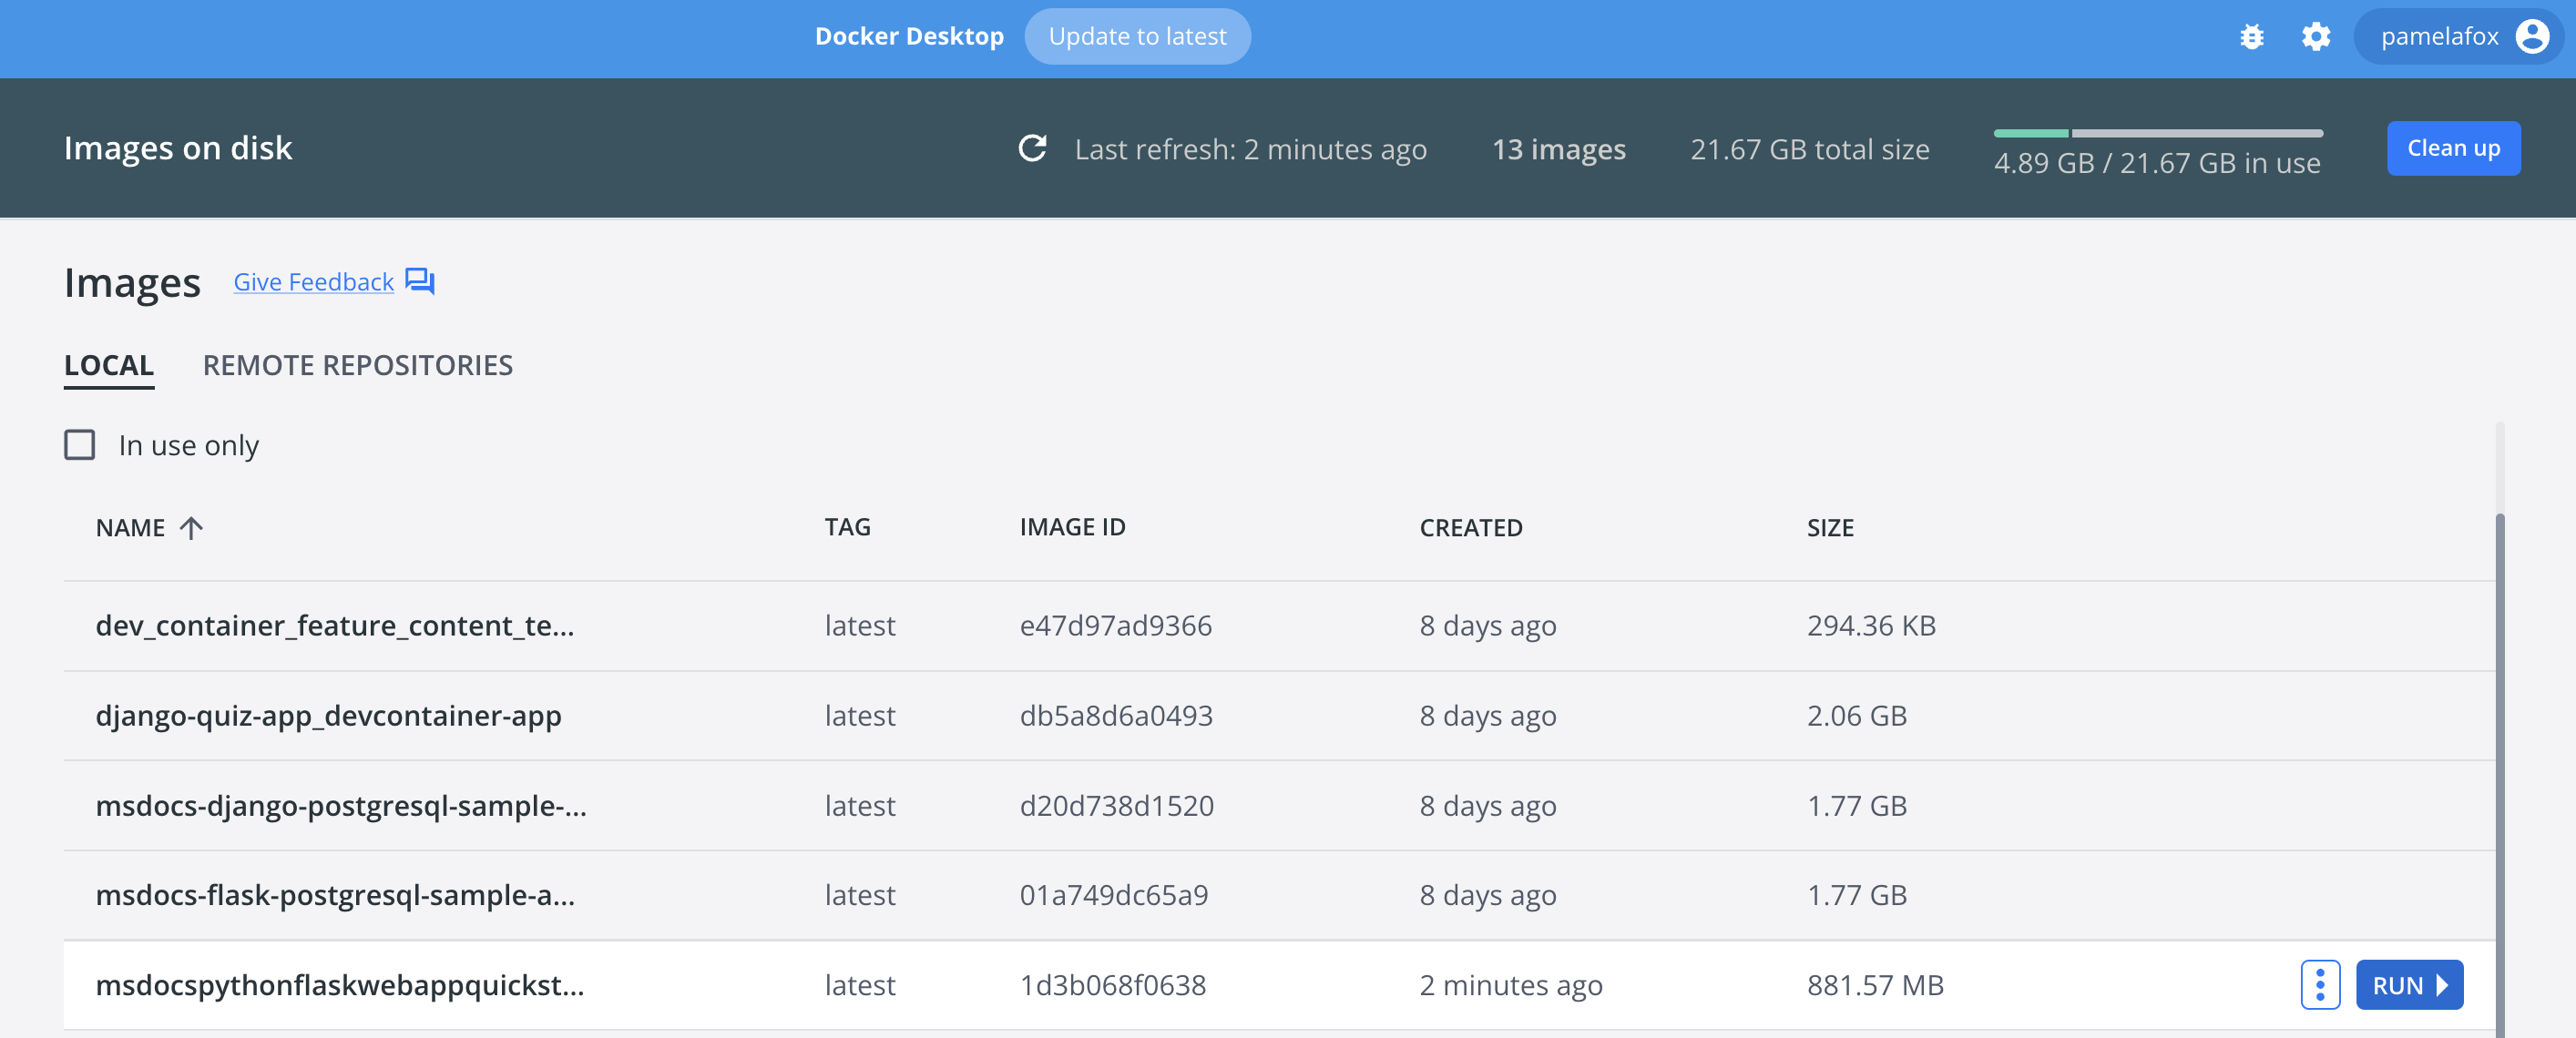Click the feedback chat icon beside Give Feedback

[x=419, y=281]
